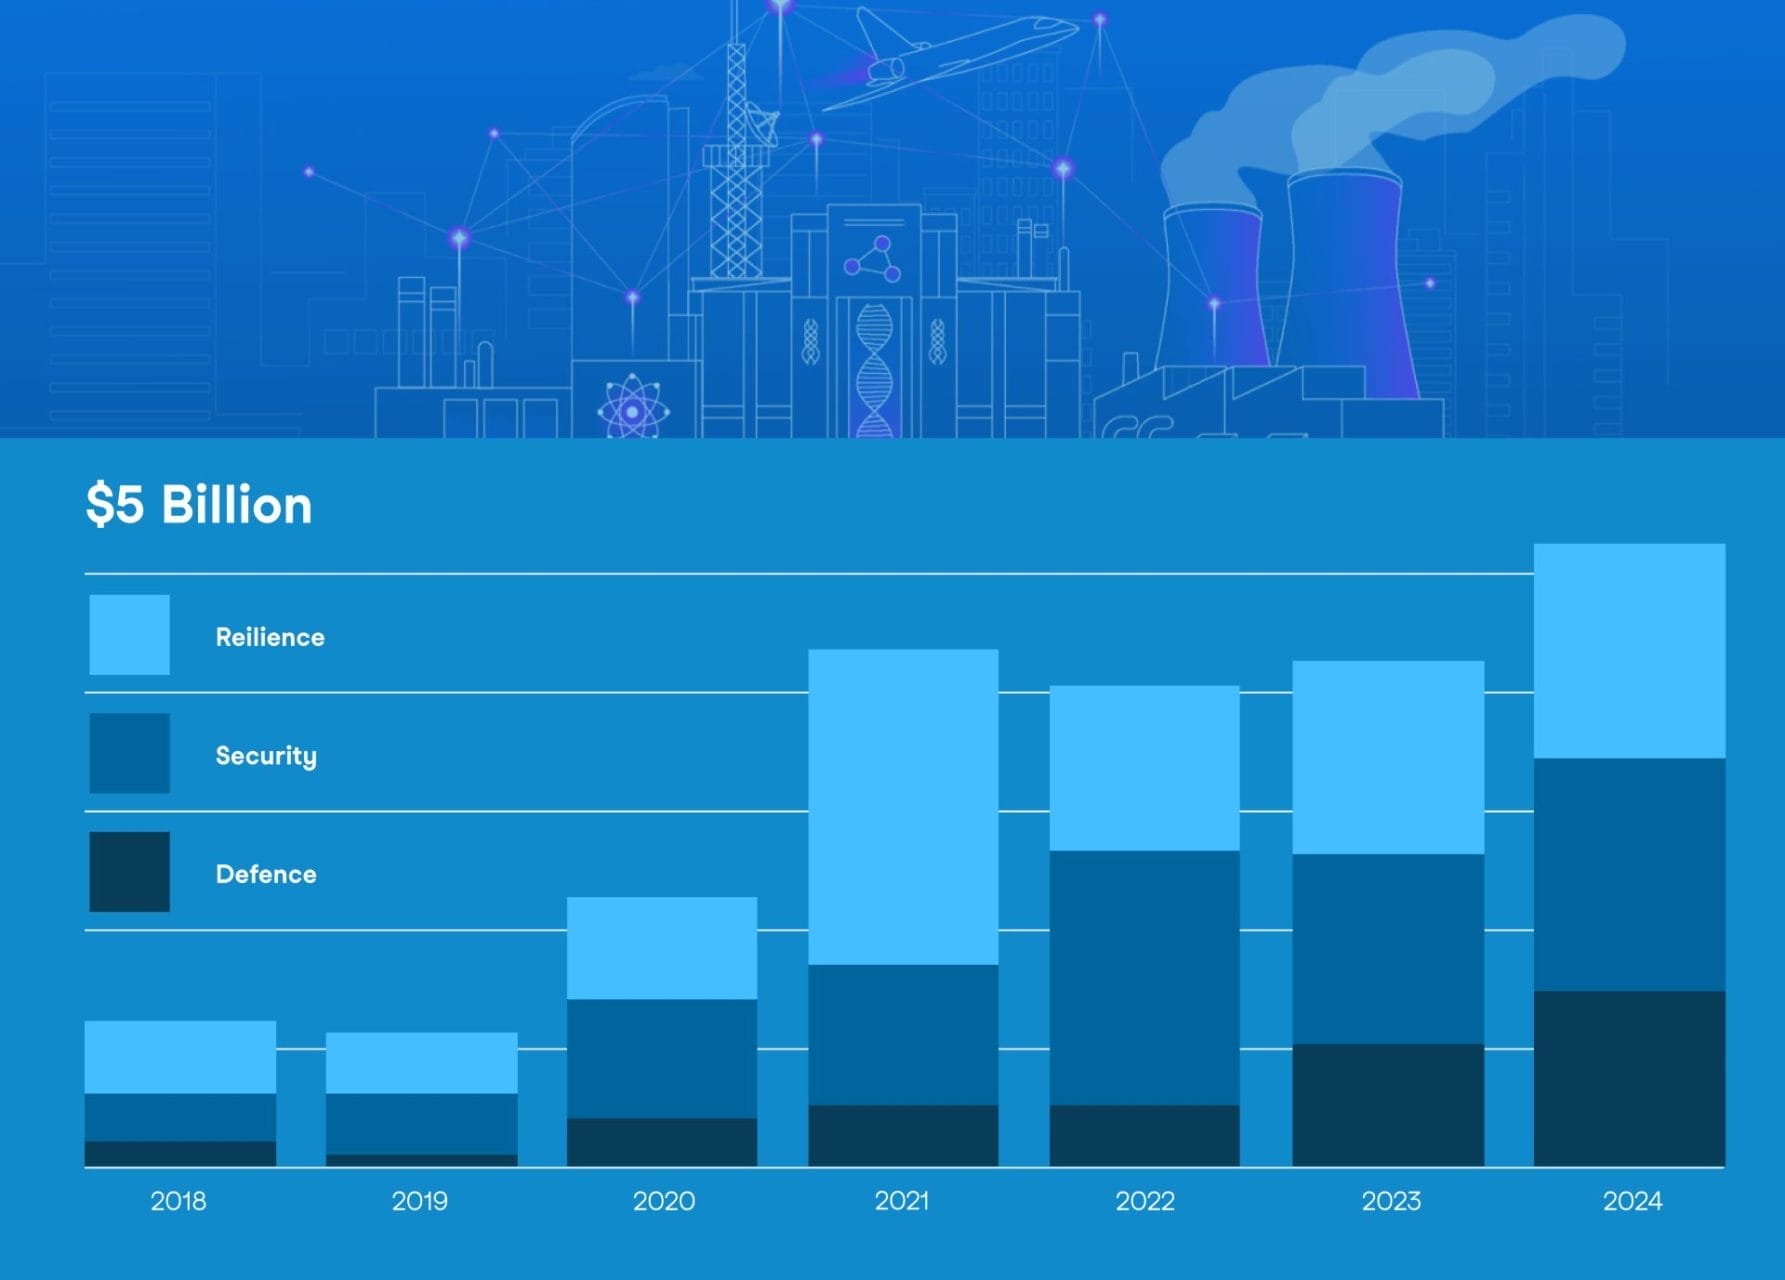Select the Defence legend label
1785x1280 pixels.
coord(266,874)
